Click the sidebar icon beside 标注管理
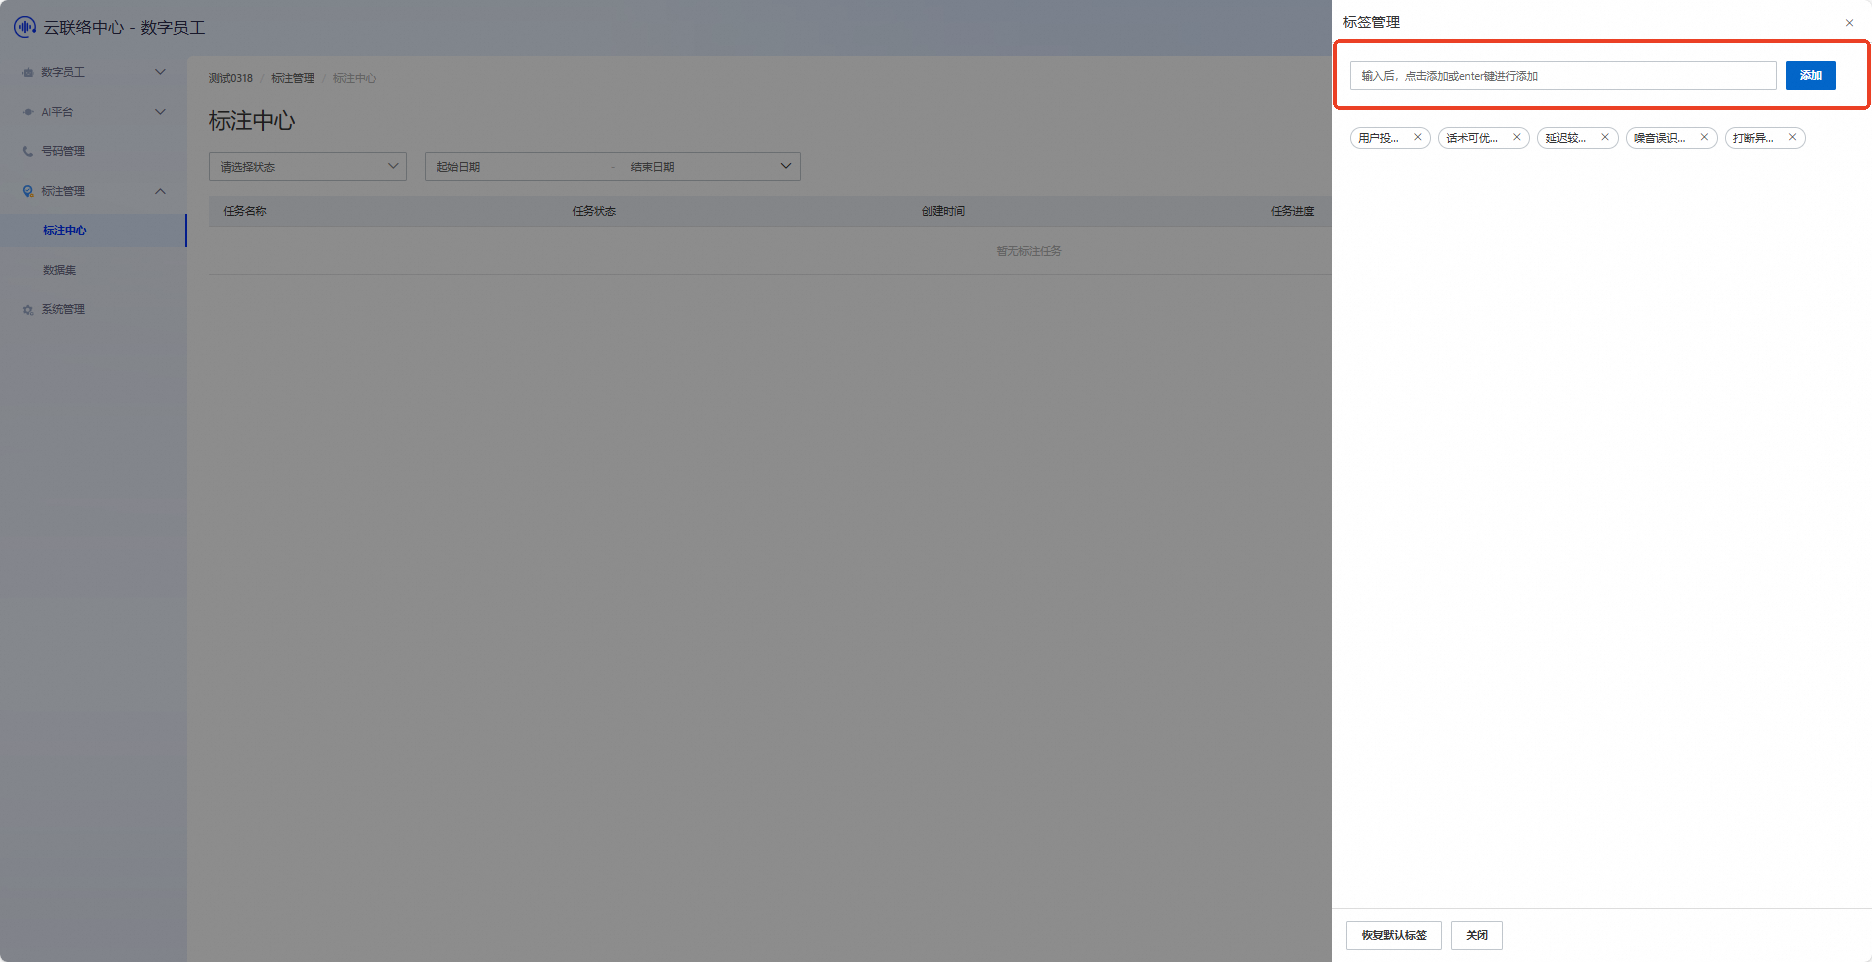 tap(28, 191)
